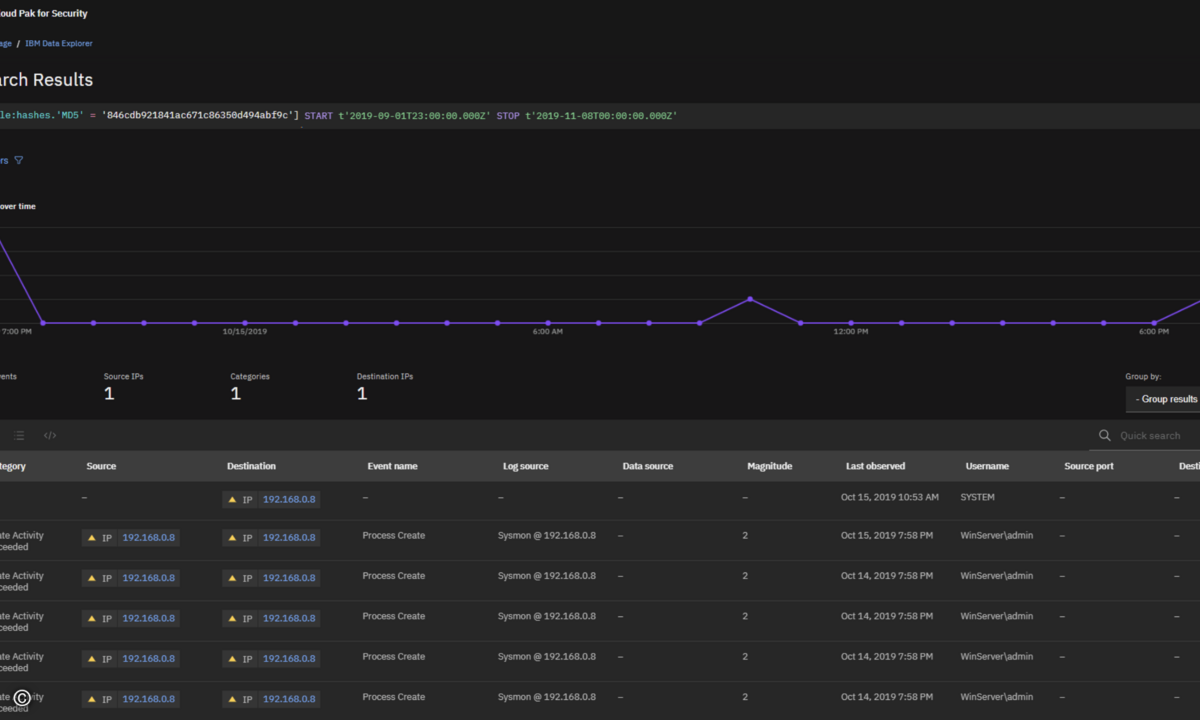
Task: Click the Categories count
Action: point(236,394)
